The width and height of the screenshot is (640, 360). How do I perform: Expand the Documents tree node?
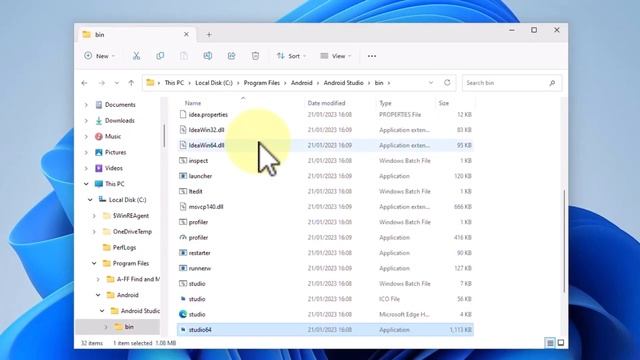pos(86,105)
